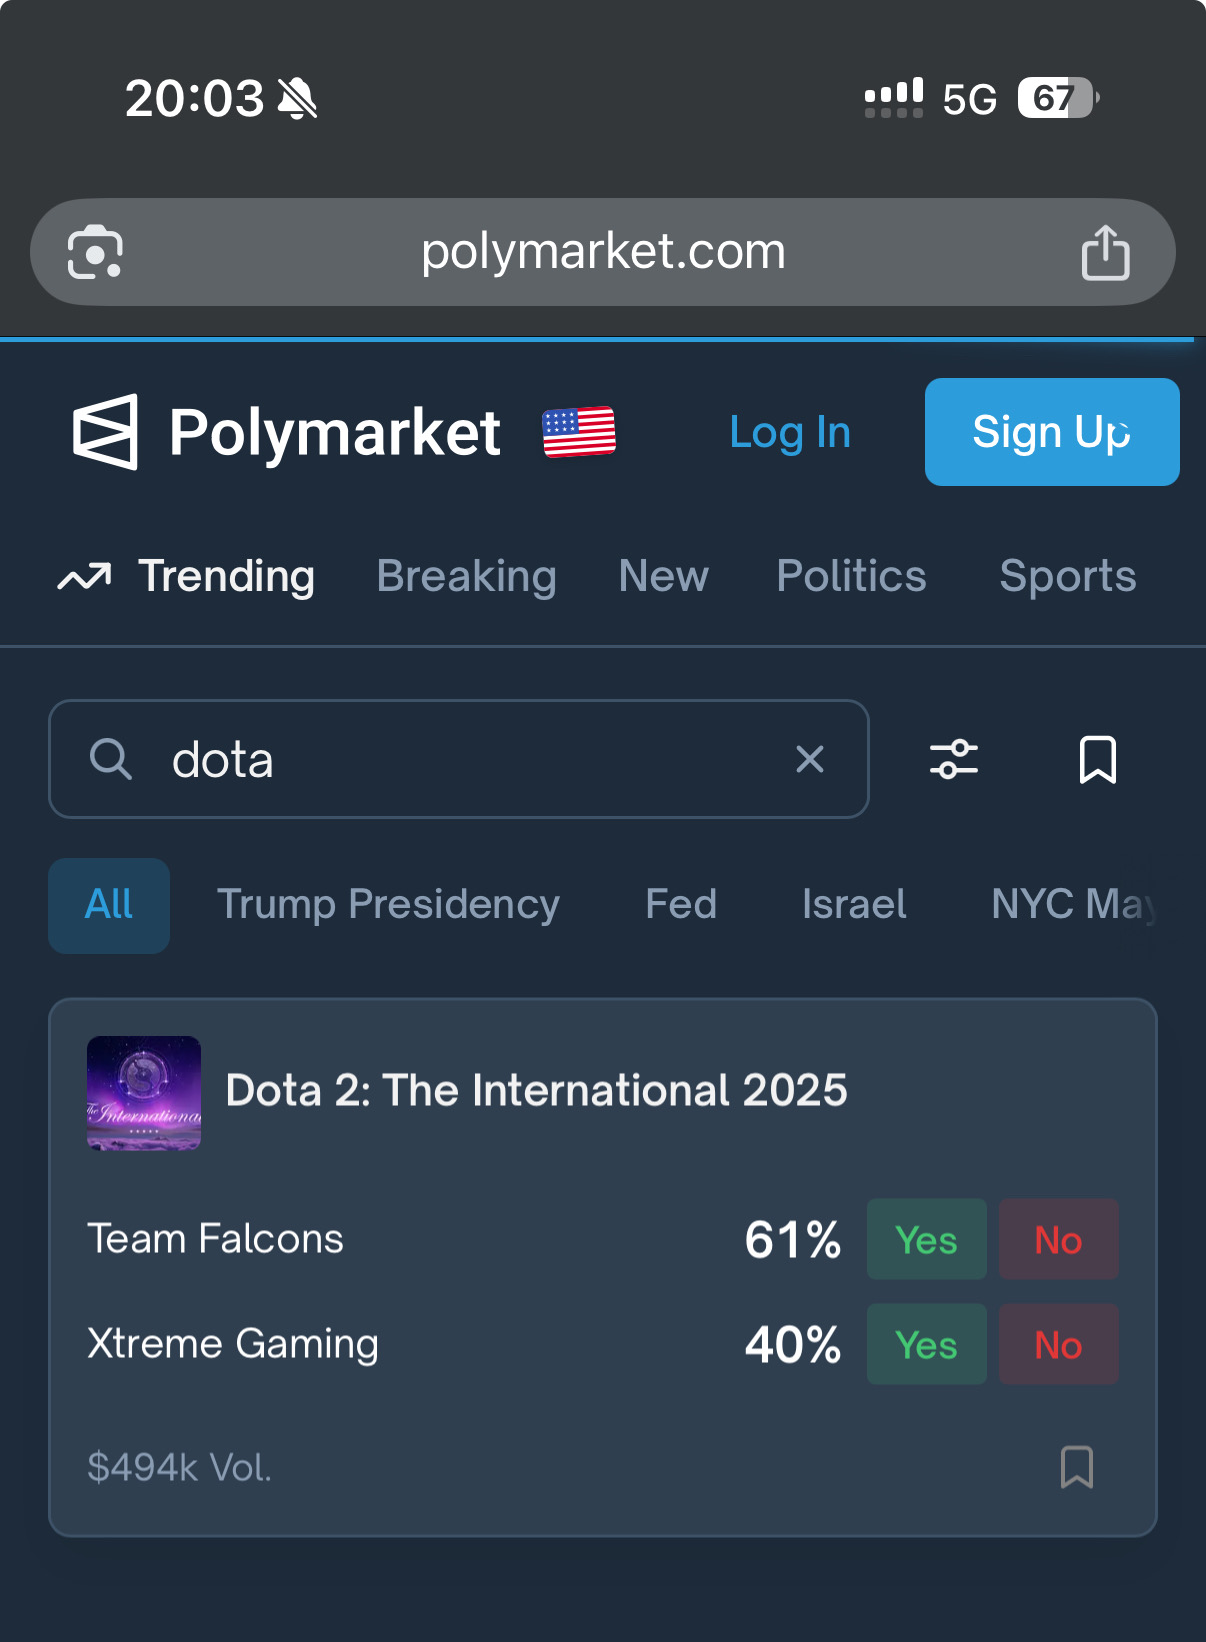Screen dimensions: 1206x1642
Task: Open the search filter sliders icon
Action: click(954, 759)
